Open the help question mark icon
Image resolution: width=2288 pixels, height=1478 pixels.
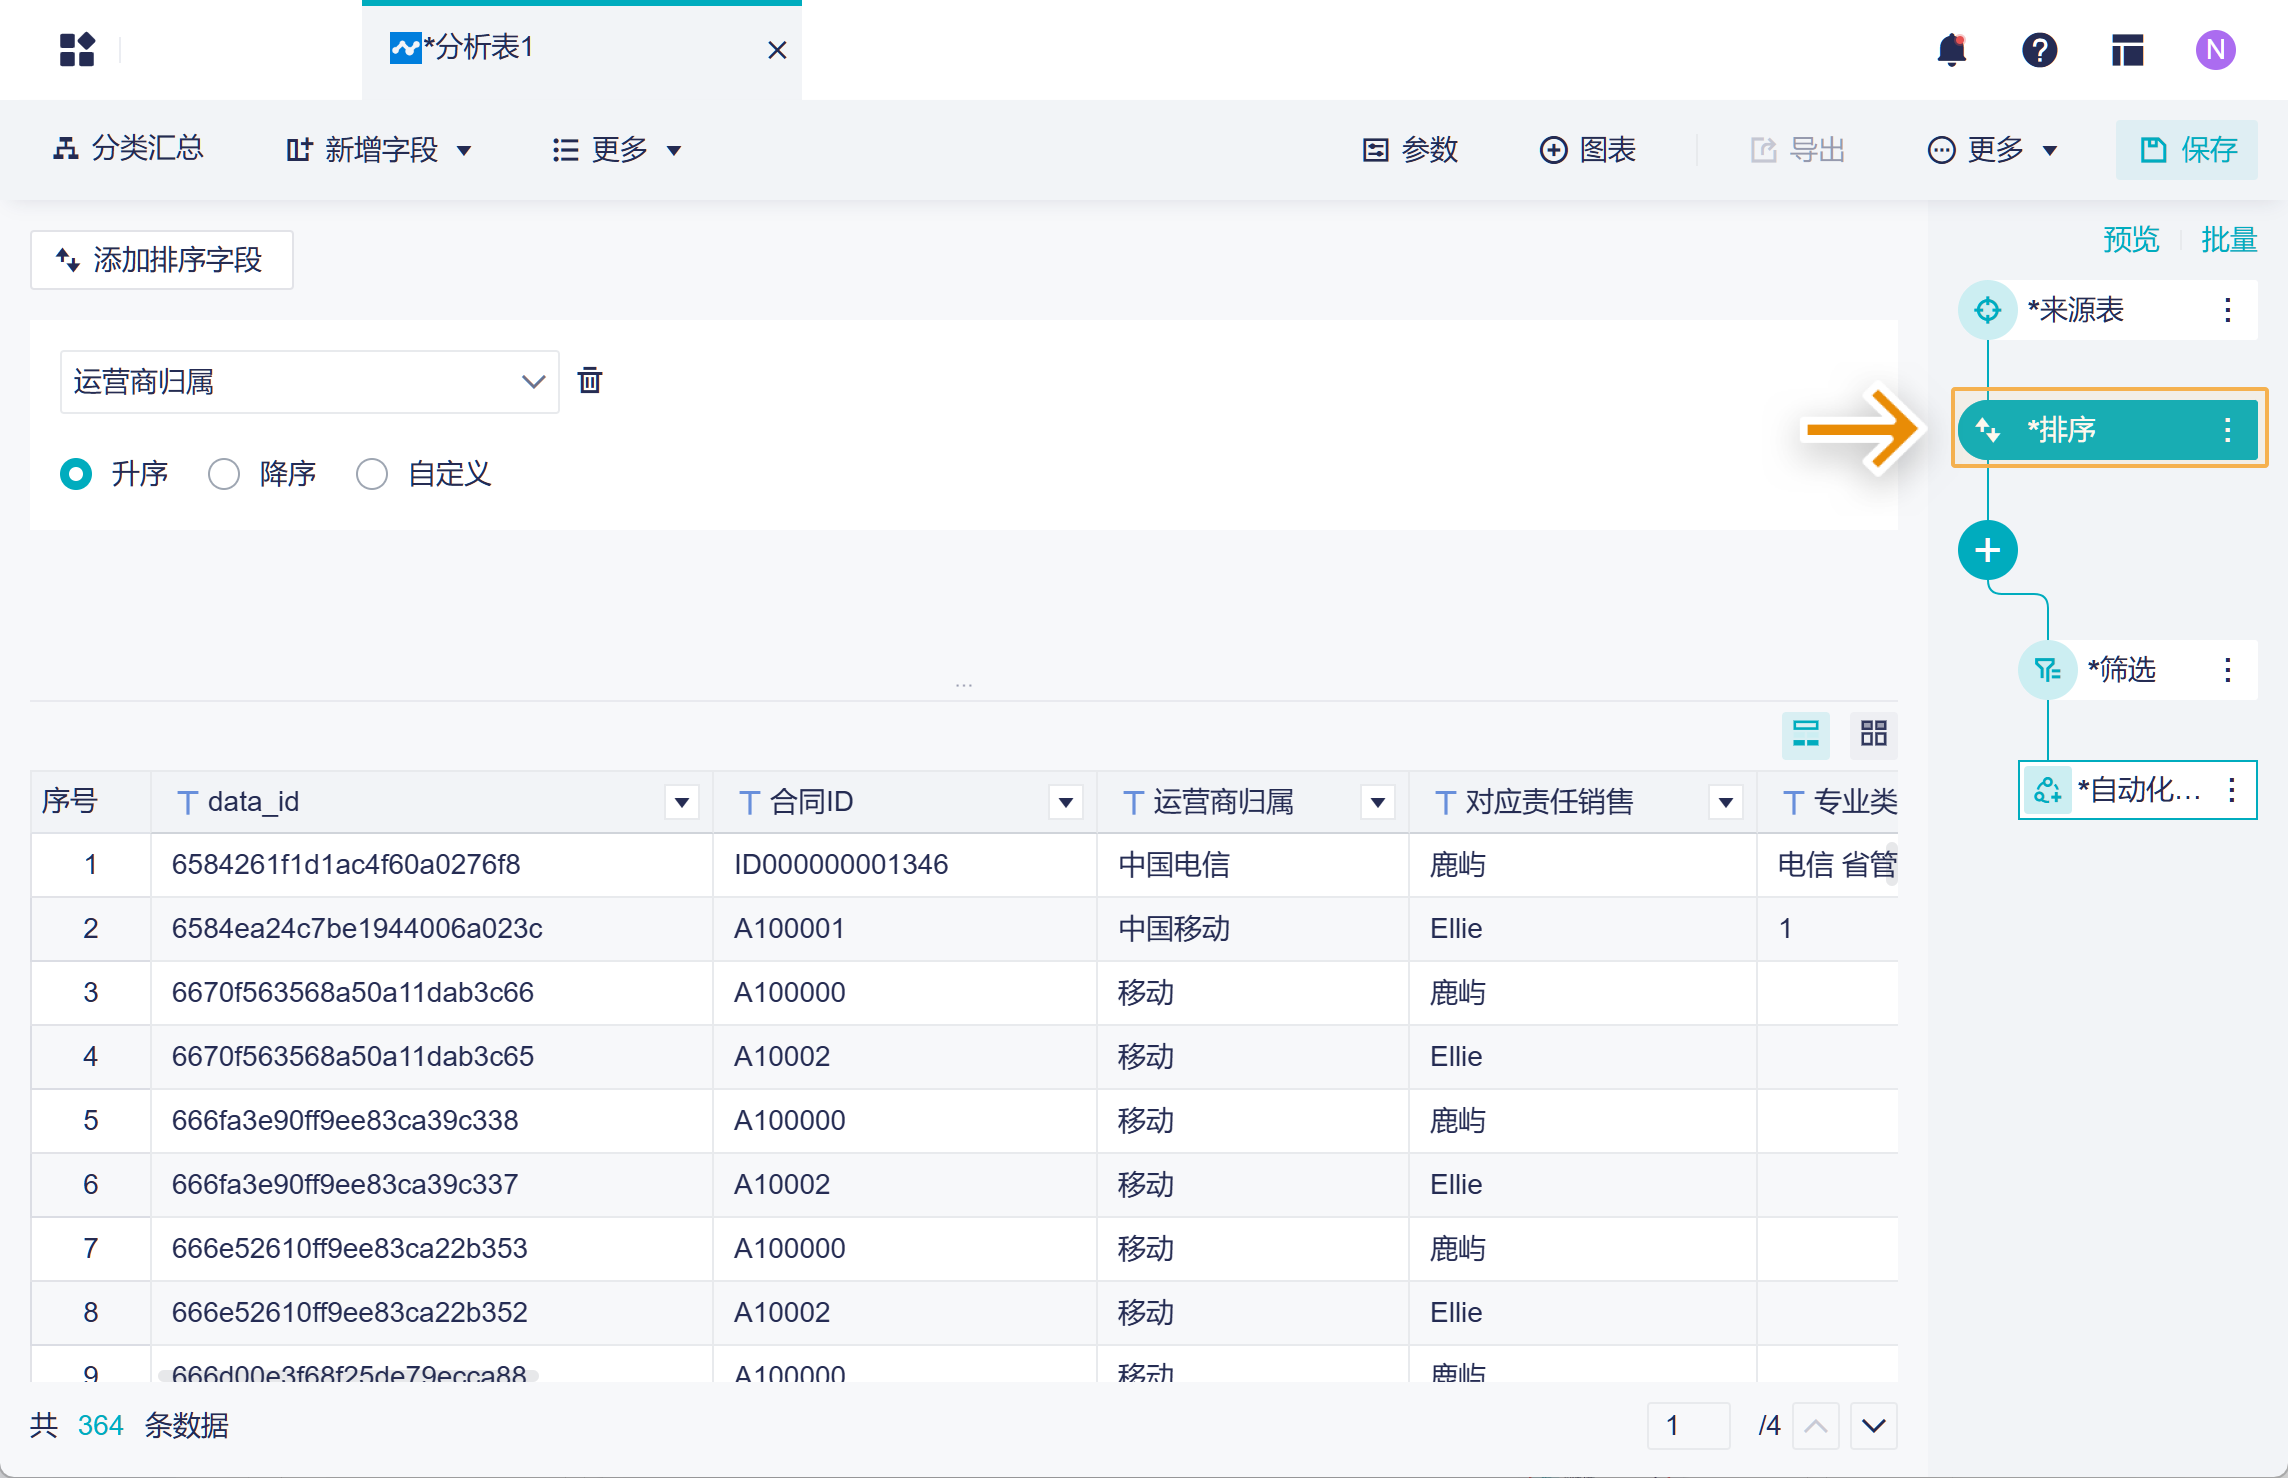tap(2039, 50)
